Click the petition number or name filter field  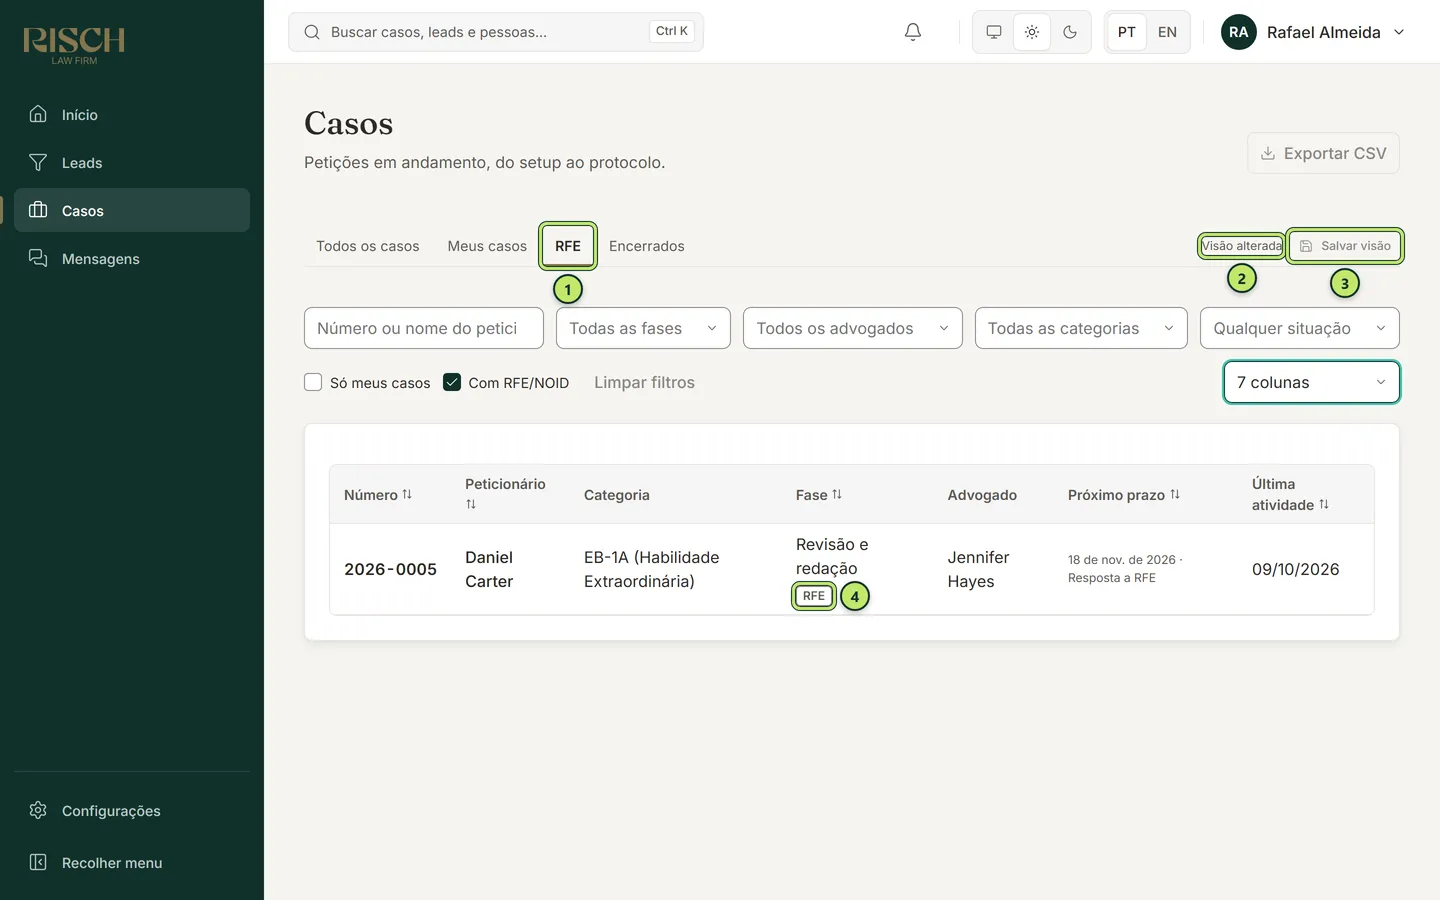(424, 328)
